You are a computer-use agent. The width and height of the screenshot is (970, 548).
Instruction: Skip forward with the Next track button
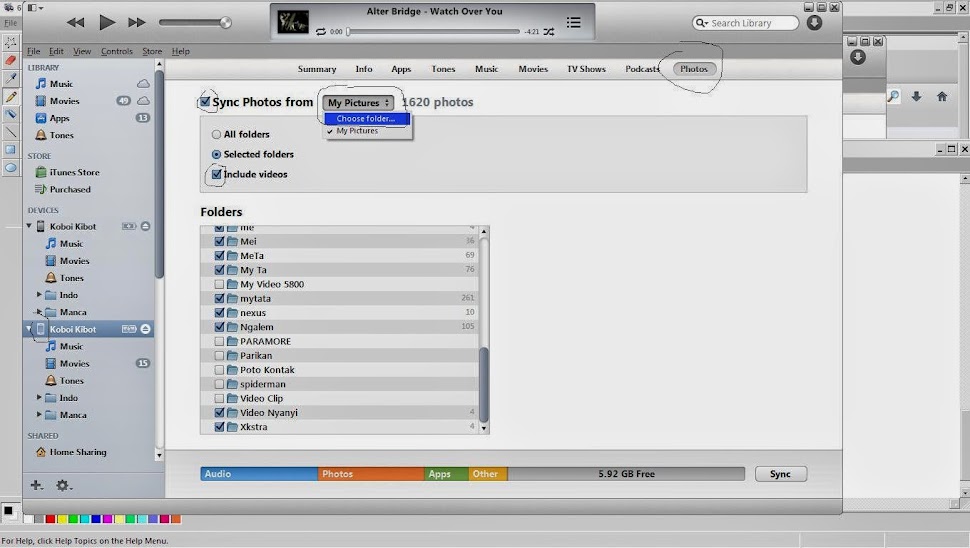(x=137, y=23)
